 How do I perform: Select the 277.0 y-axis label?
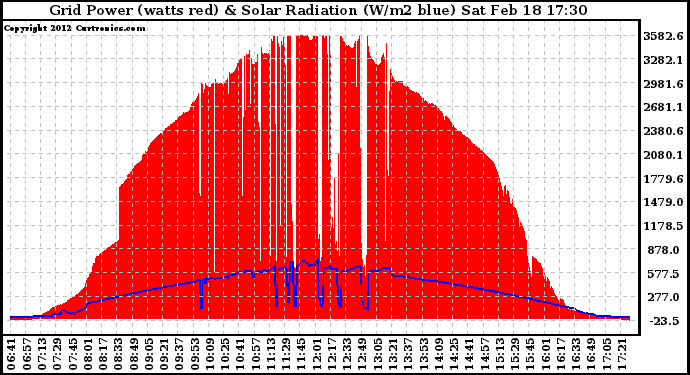point(663,298)
